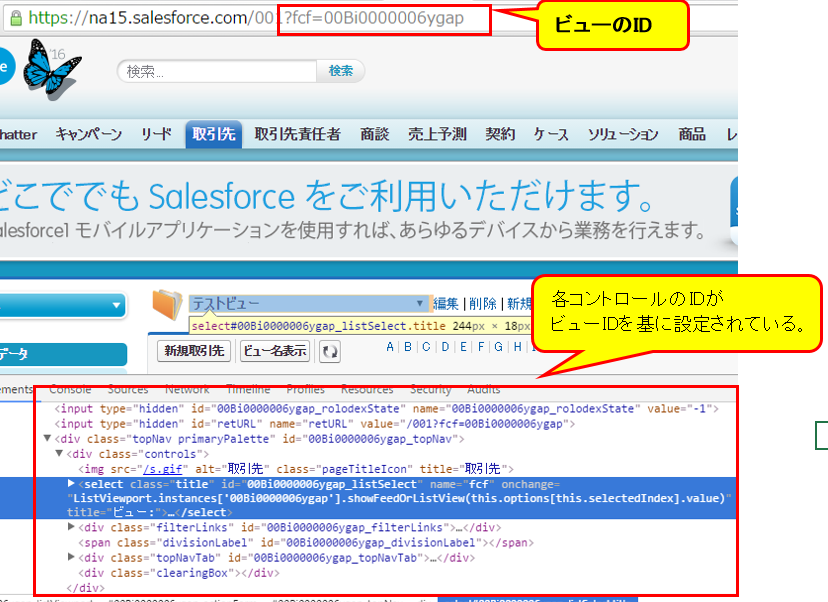The height and width of the screenshot is (602, 828).
Task: Filter list by letter D
Action: tap(445, 347)
